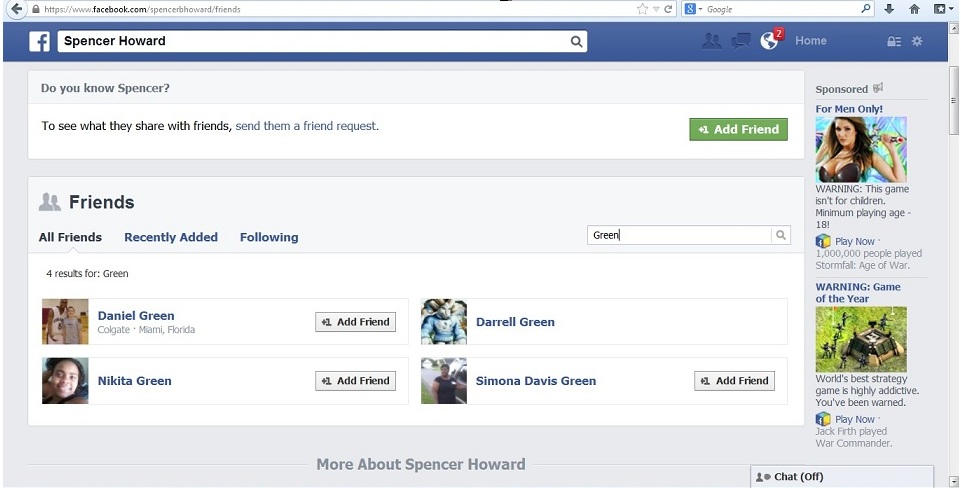Click Simona Davis Green profile photo
Image resolution: width=961 pixels, height=488 pixels.
pyautogui.click(x=444, y=381)
